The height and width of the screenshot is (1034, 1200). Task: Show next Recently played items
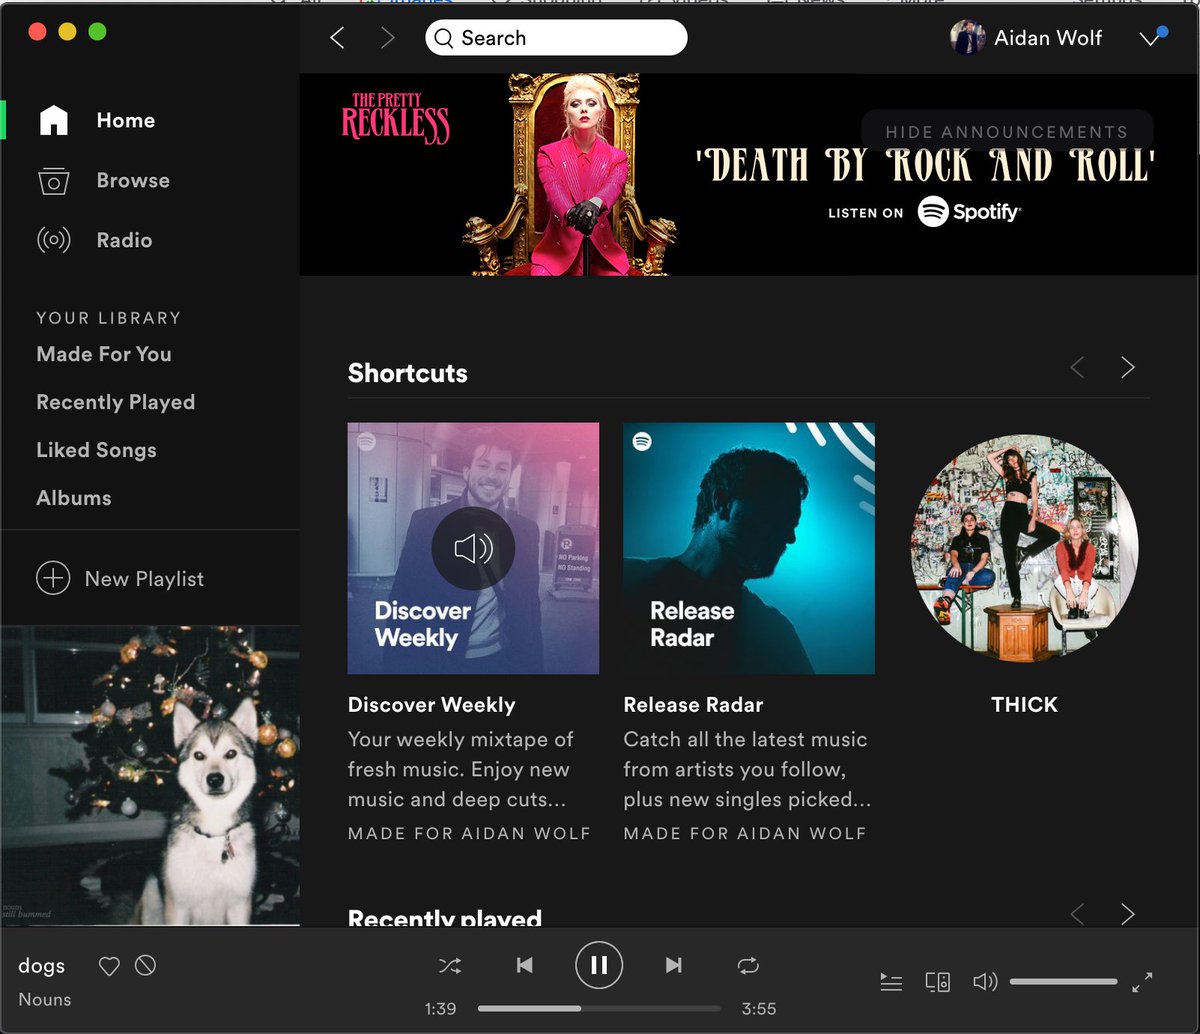point(1127,914)
